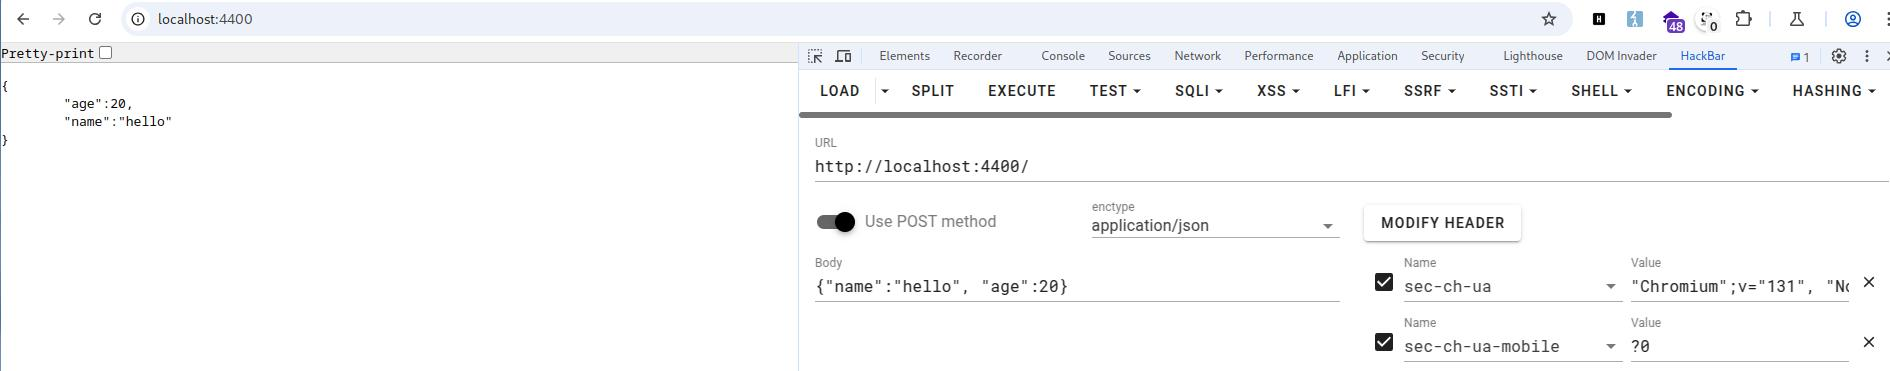Go back to the previous page

23,19
